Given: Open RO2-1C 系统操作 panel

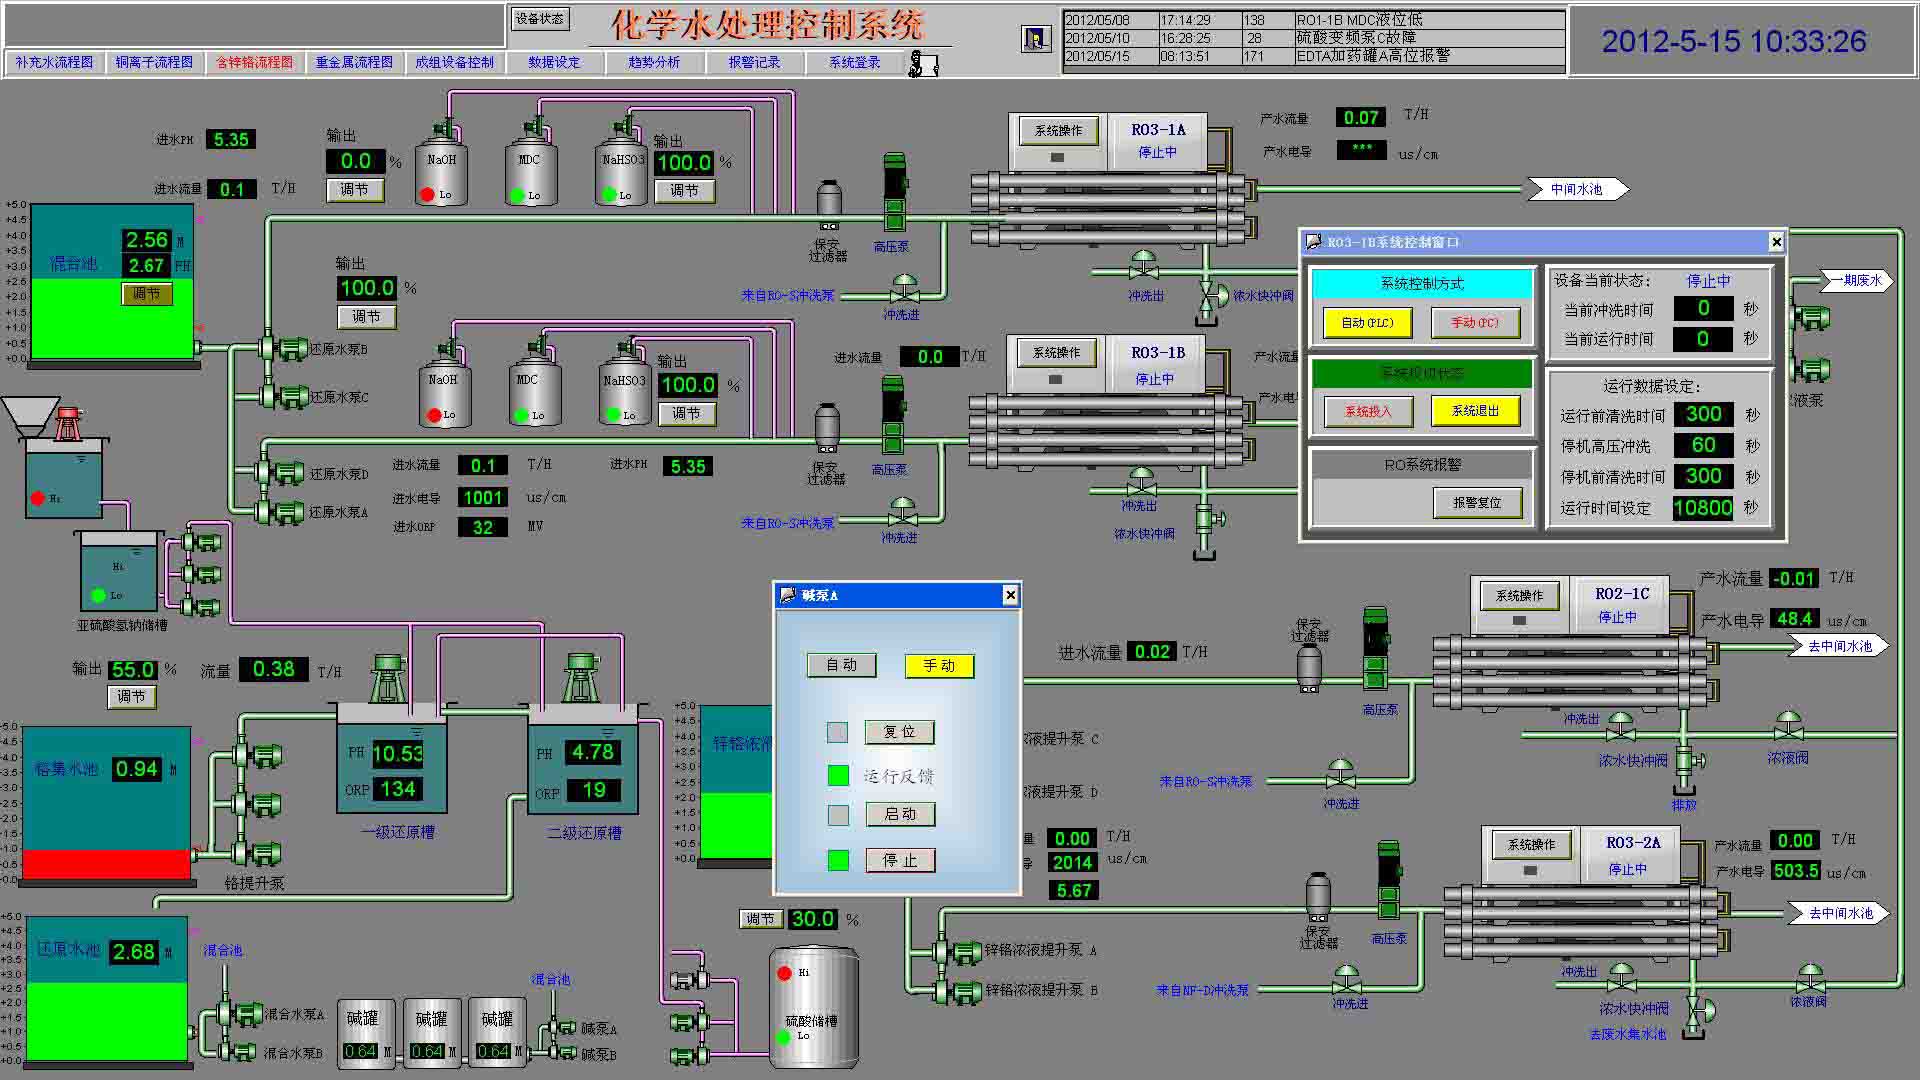Looking at the screenshot, I should click(1519, 596).
